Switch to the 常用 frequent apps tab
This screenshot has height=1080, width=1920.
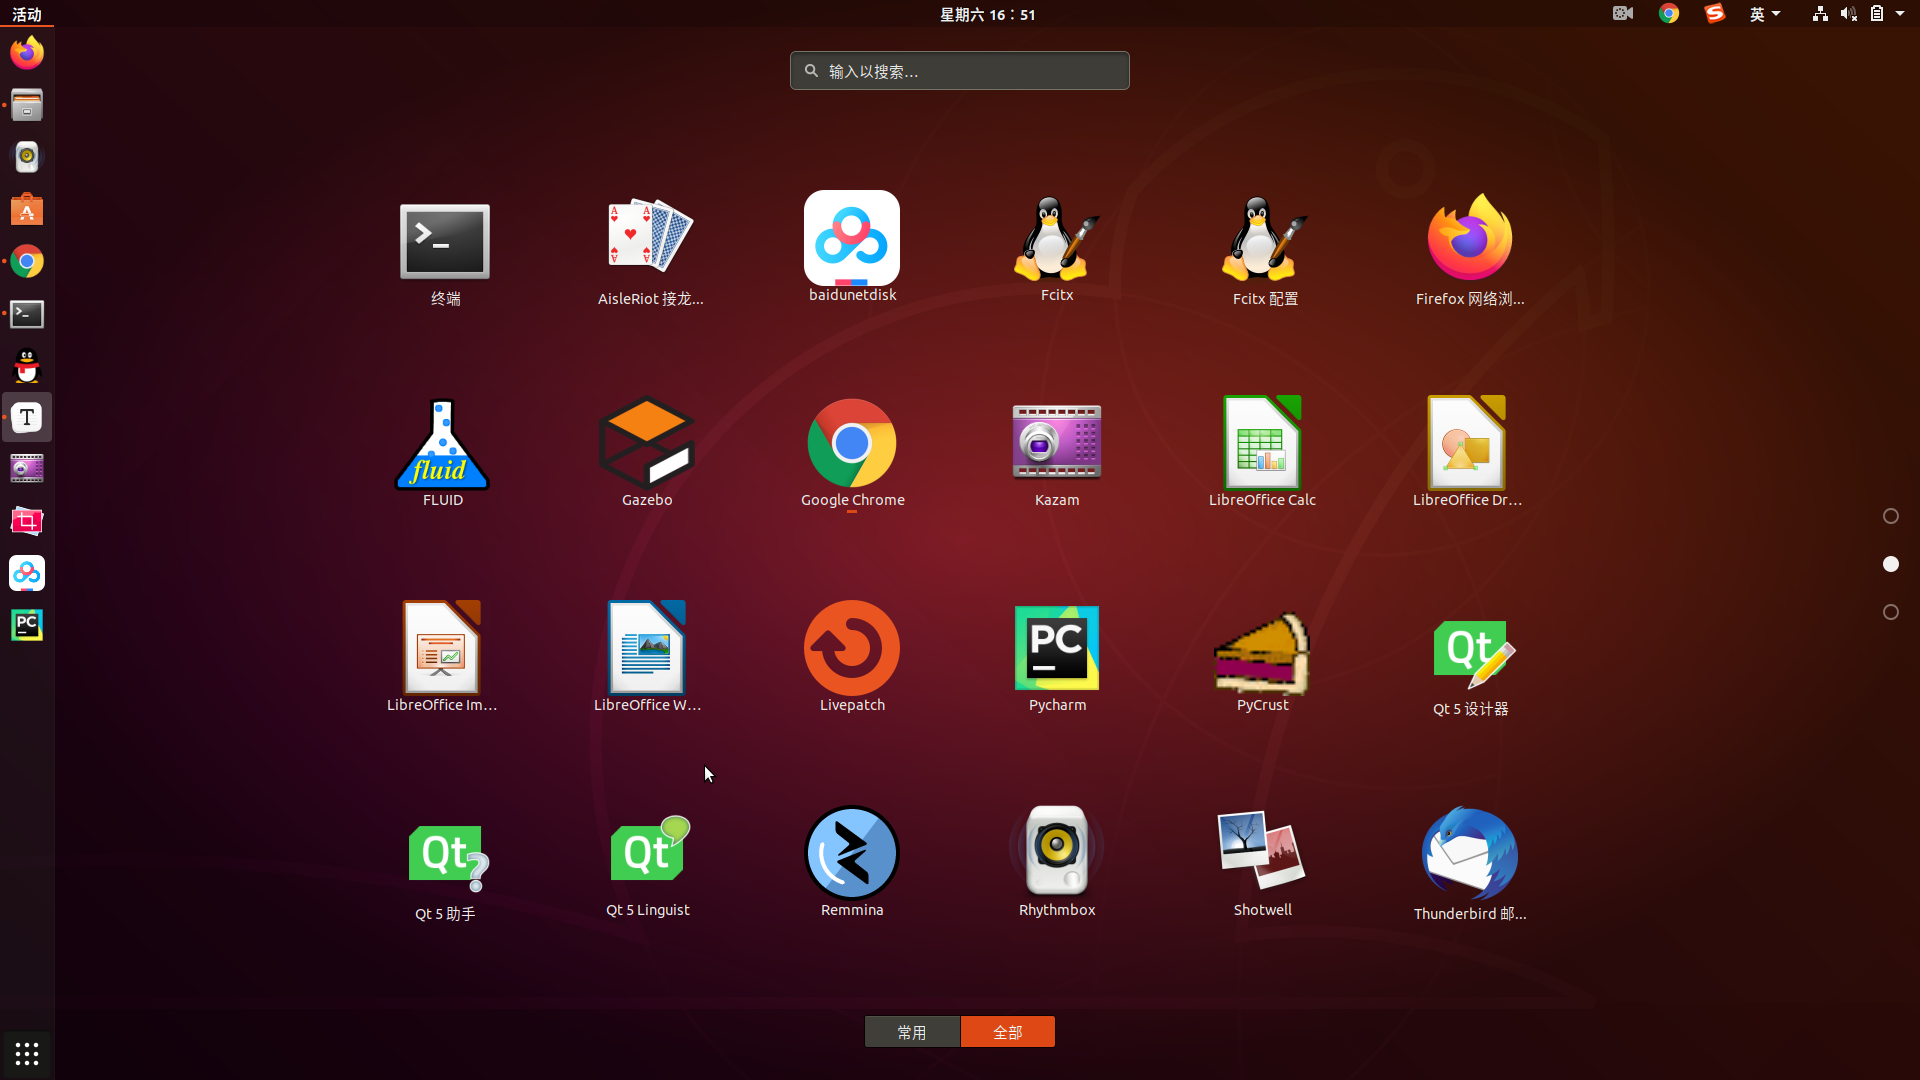click(912, 1032)
